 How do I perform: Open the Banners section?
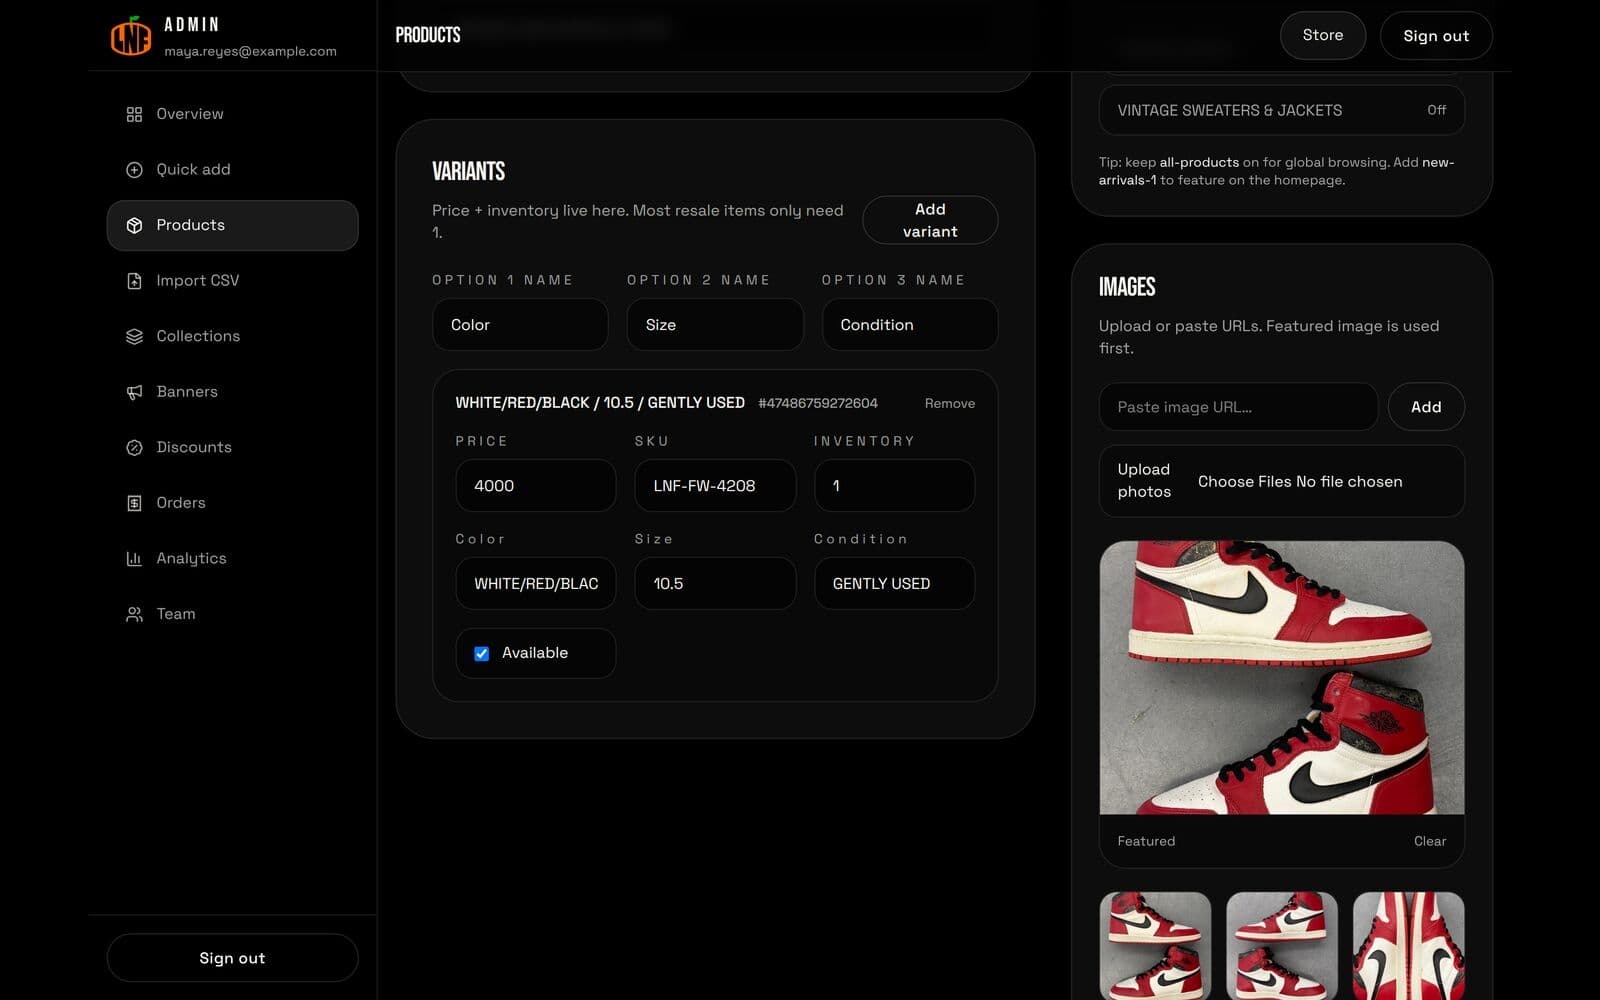tap(232, 392)
